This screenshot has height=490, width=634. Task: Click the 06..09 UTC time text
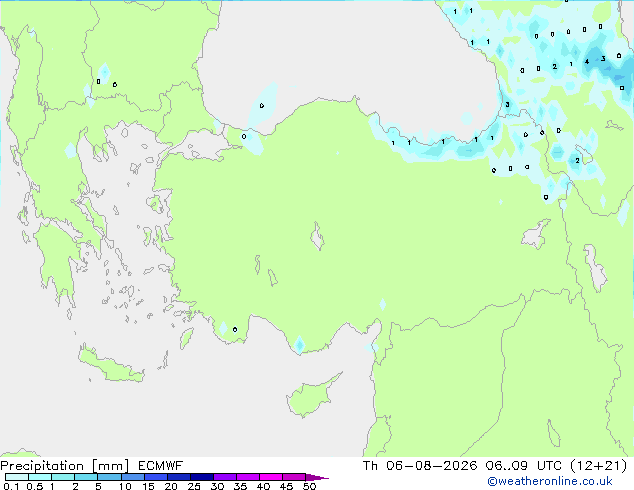(524, 466)
